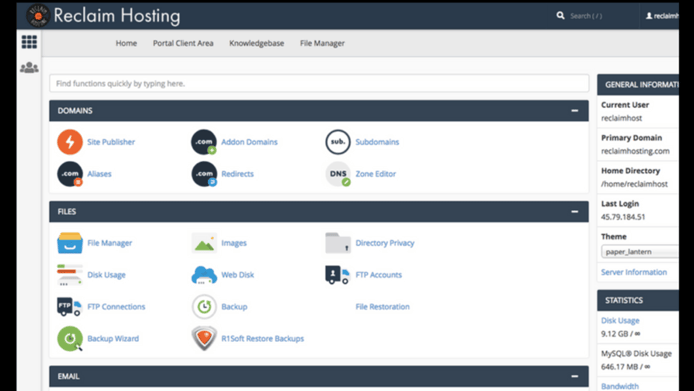Click the File Manager drawer icon

[x=70, y=243]
